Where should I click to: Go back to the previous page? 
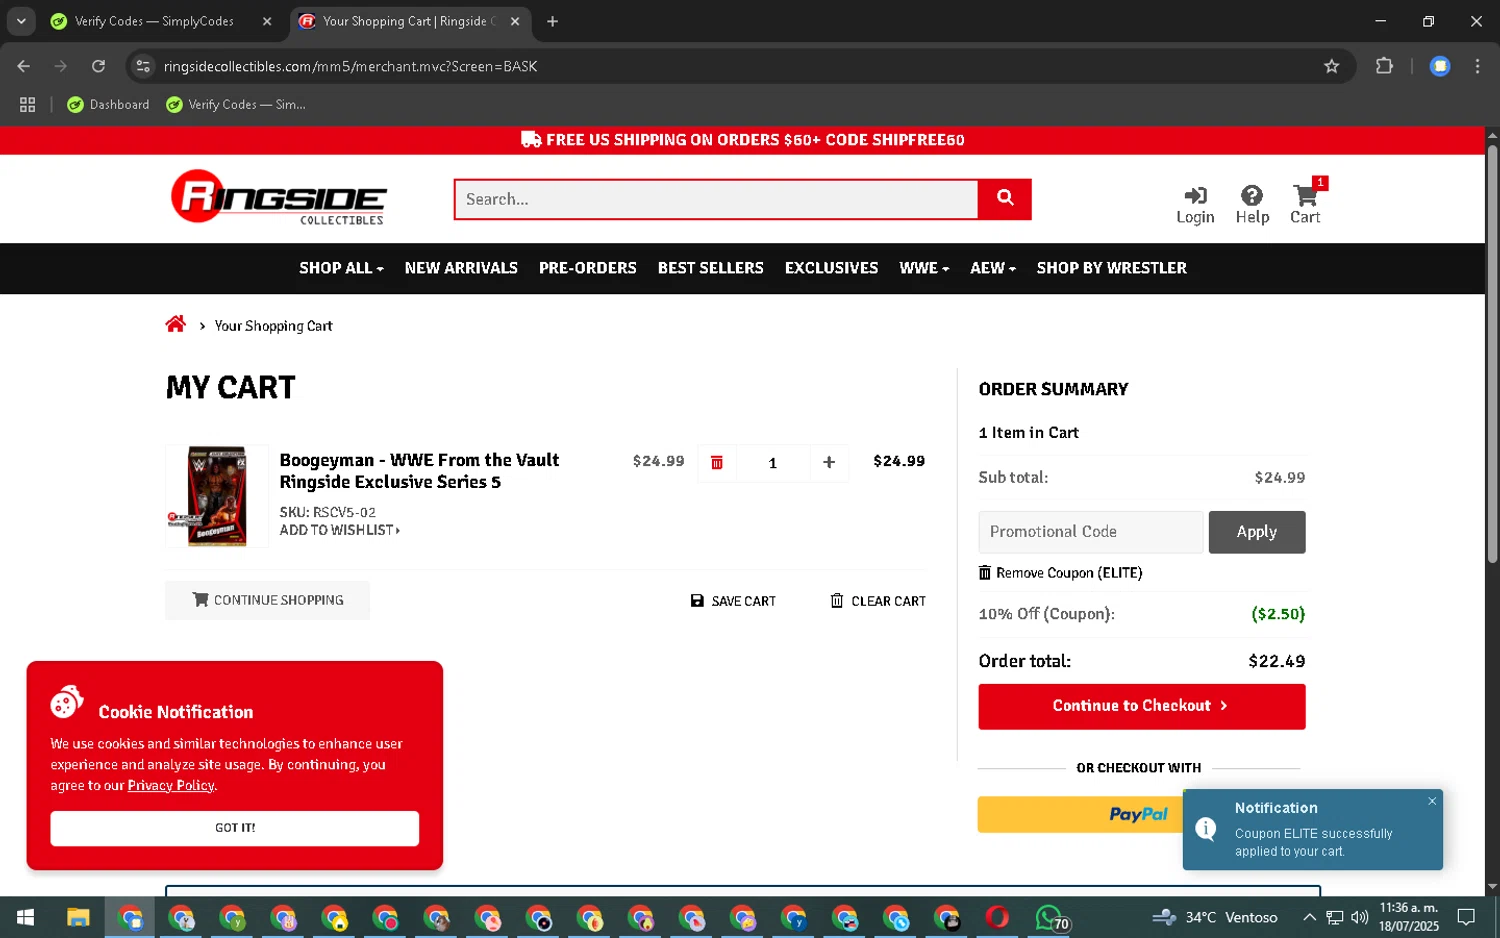click(23, 66)
